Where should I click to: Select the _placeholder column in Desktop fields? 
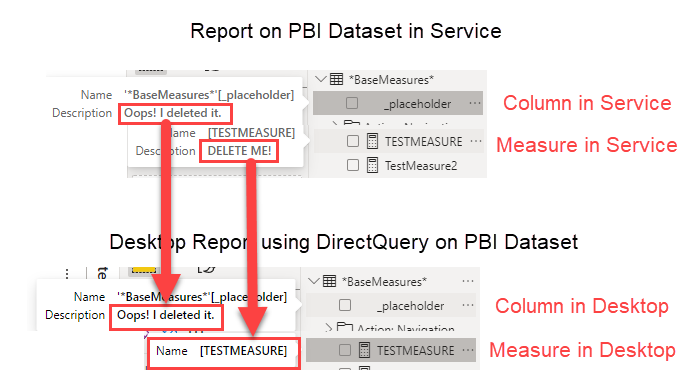410,306
